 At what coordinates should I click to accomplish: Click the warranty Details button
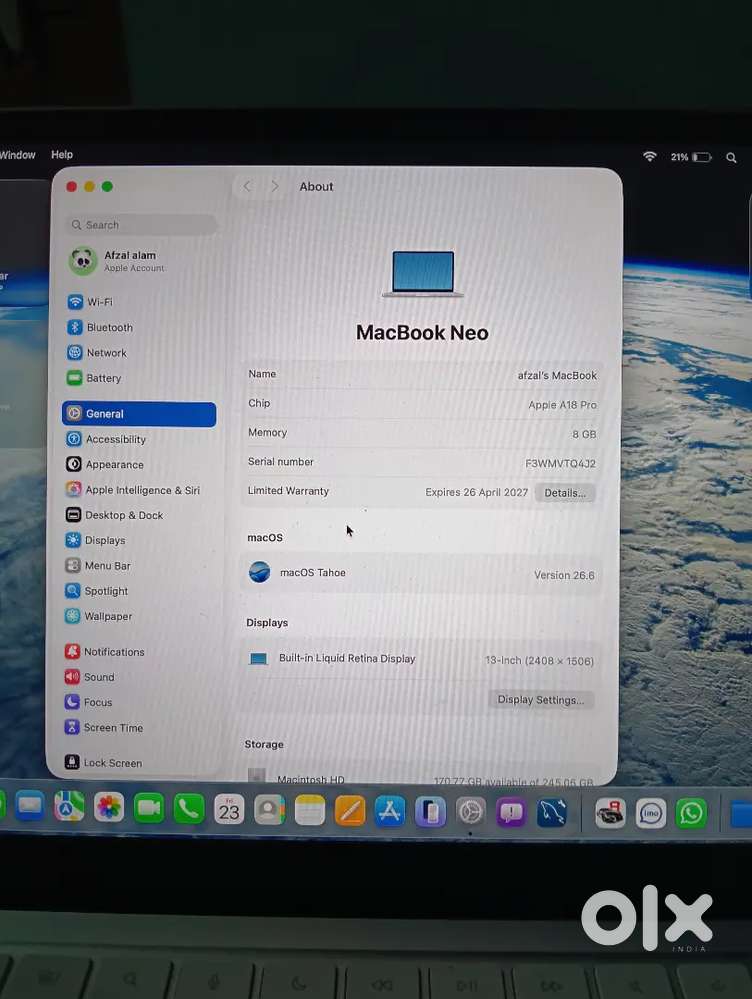coord(565,492)
